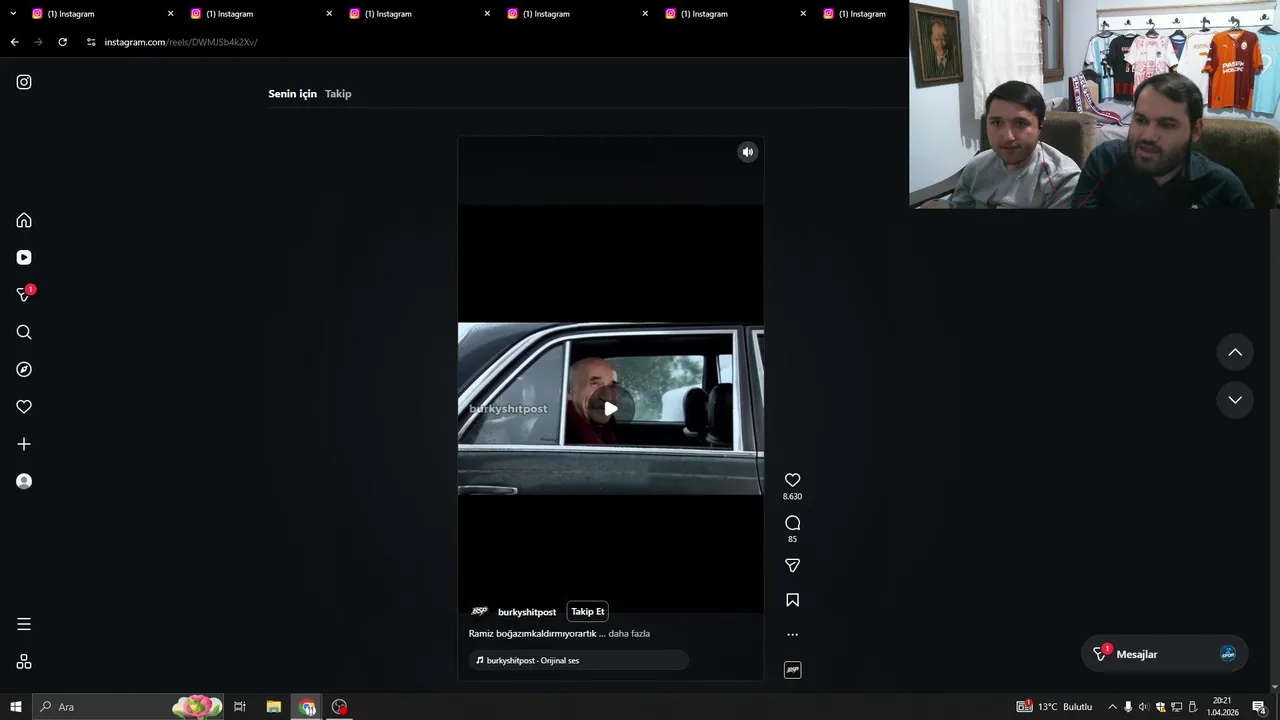
Task: Share the reel via paper plane
Action: pos(792,565)
